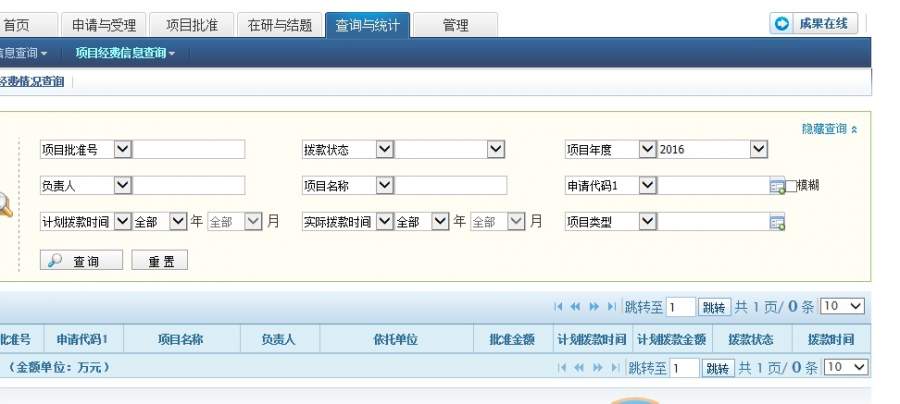900x404 pixels.
Task: Click the magnifier icon on 查询 button
Action: [55, 261]
